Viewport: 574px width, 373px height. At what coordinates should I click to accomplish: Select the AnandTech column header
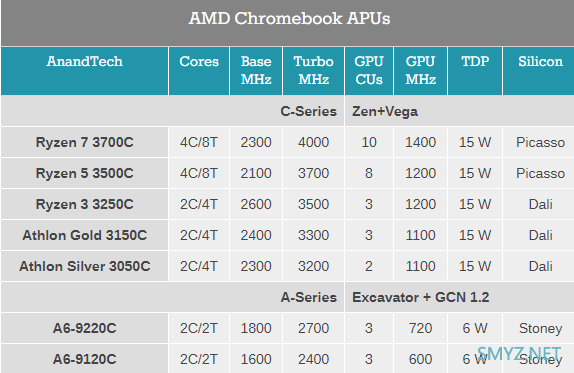tap(85, 61)
